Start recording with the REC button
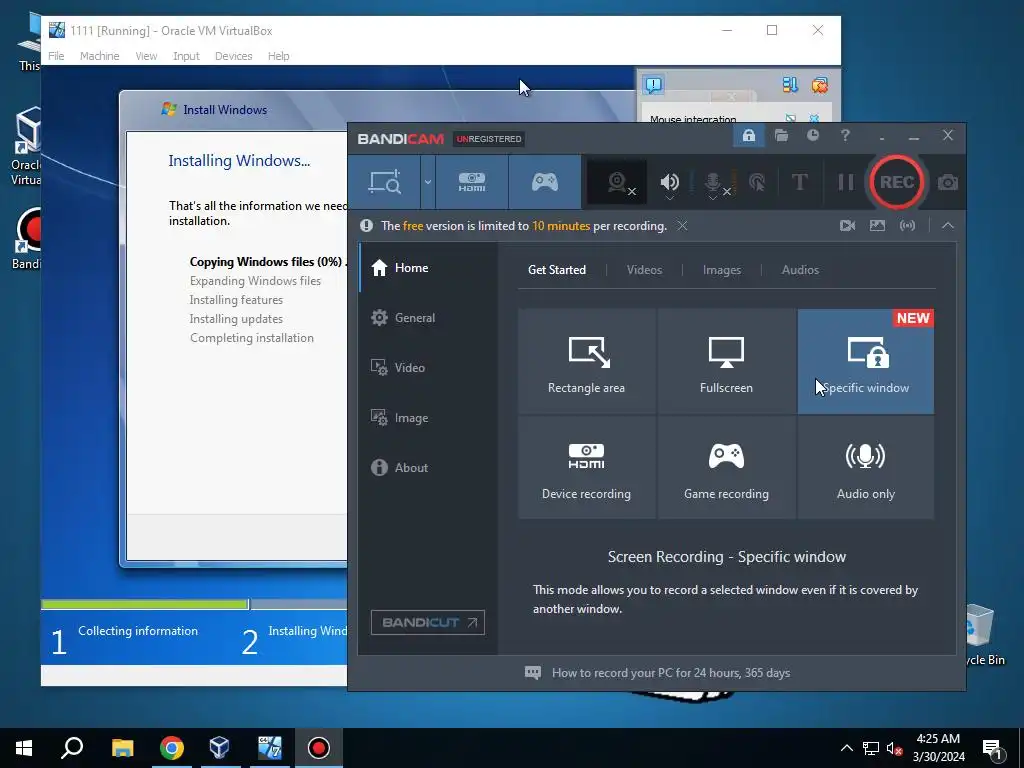This screenshot has height=768, width=1024. pos(897,182)
